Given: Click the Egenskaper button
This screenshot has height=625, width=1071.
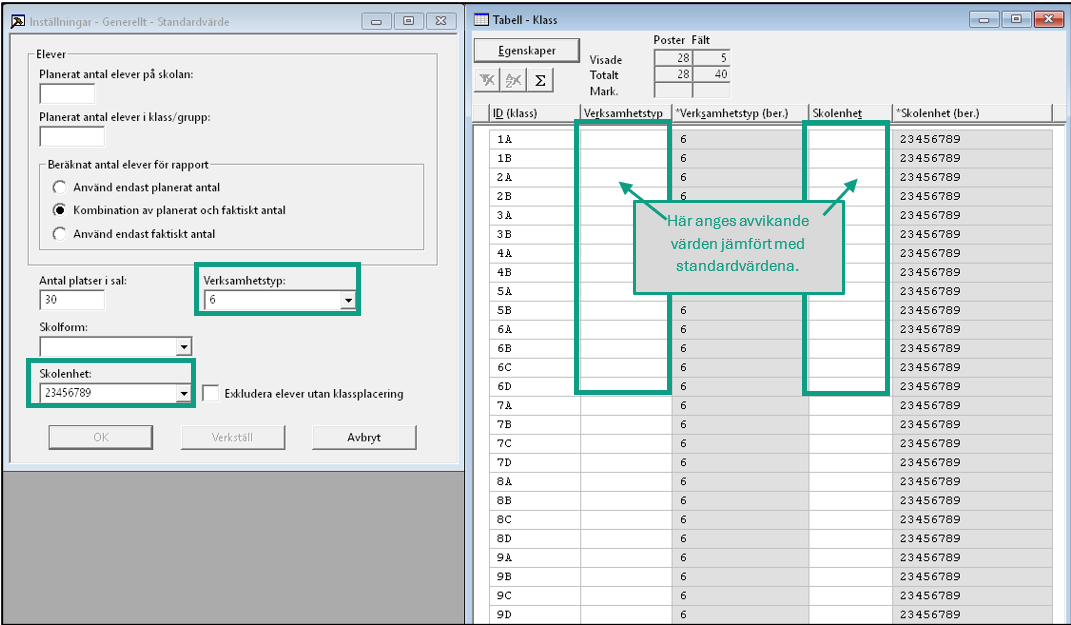Looking at the screenshot, I should click(x=527, y=51).
